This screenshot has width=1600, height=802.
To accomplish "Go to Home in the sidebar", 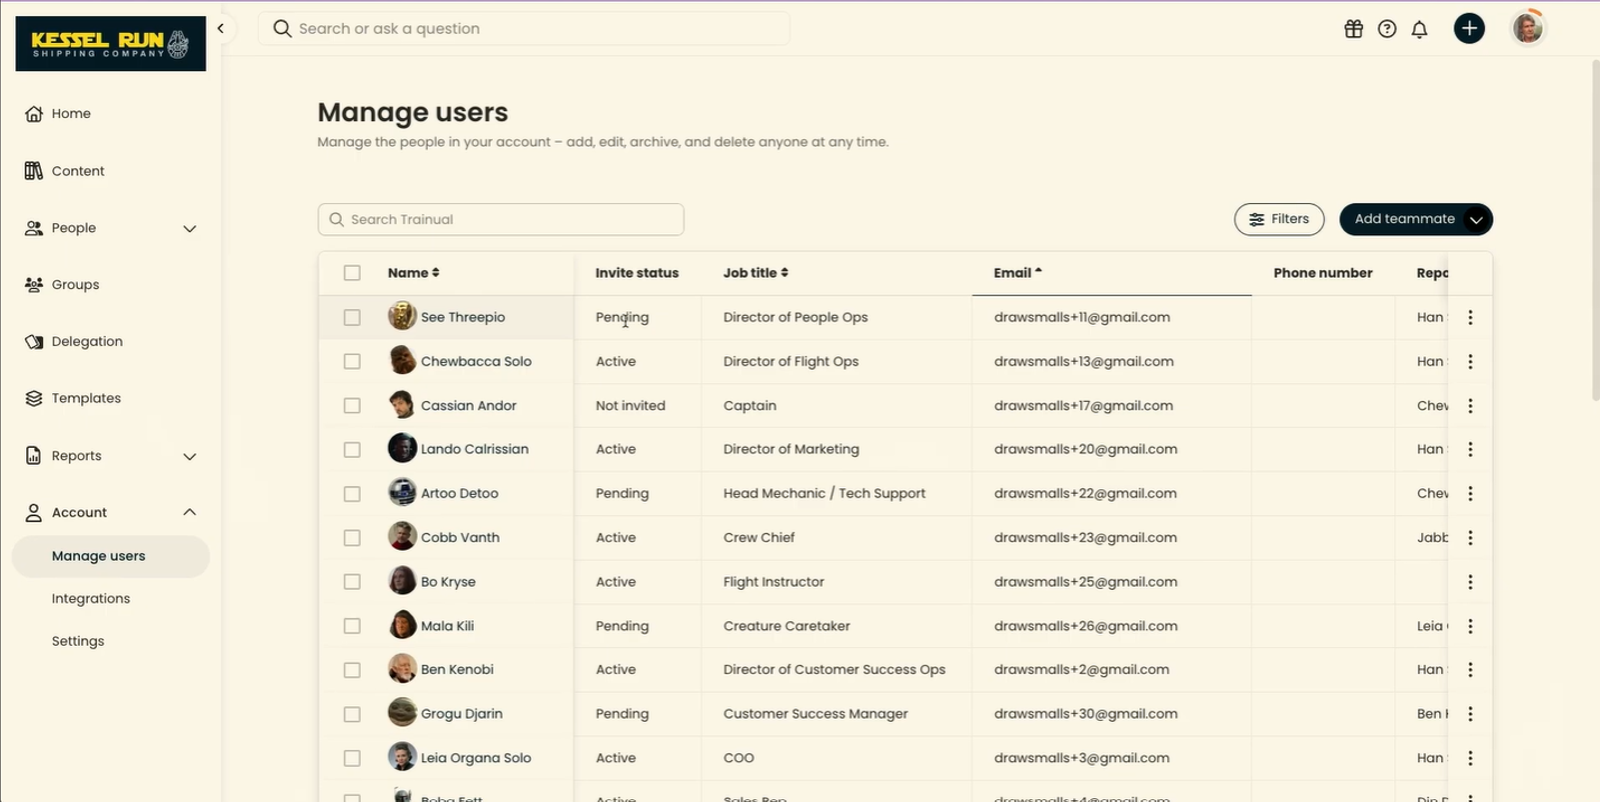I will tap(58, 114).
